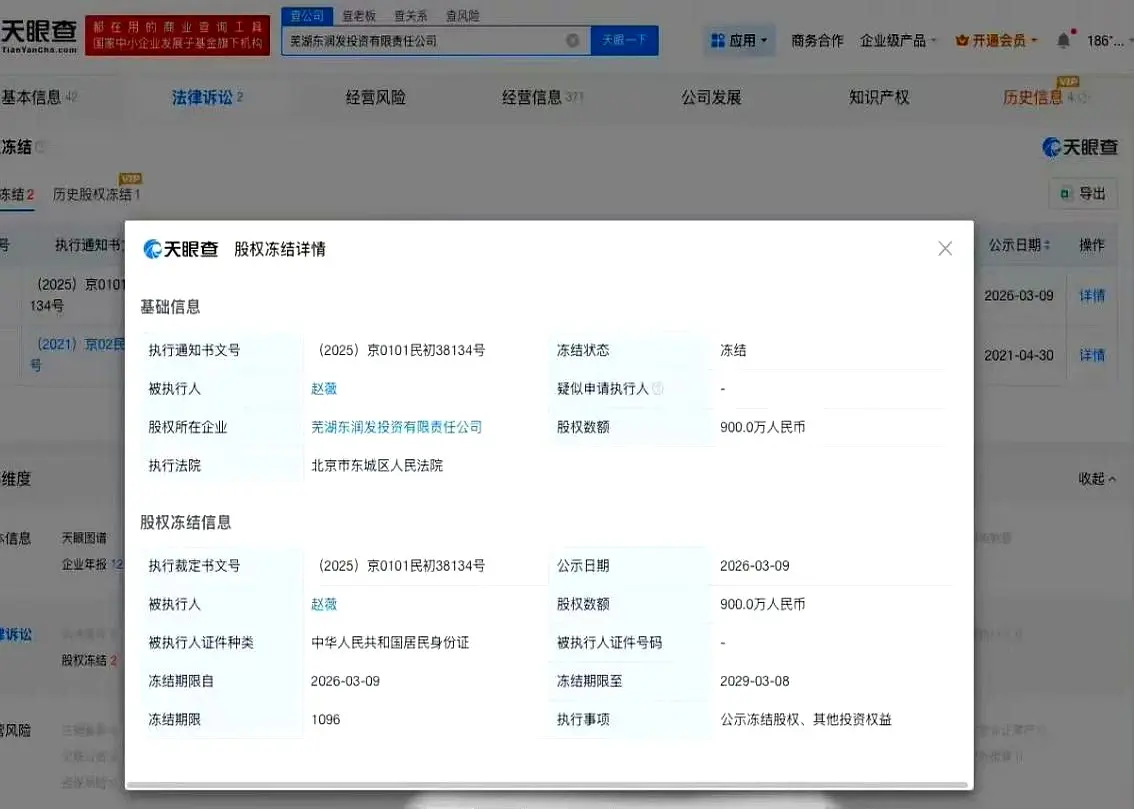Open the 应用 dropdown menu
Screen dimensions: 1134x809
739,40
